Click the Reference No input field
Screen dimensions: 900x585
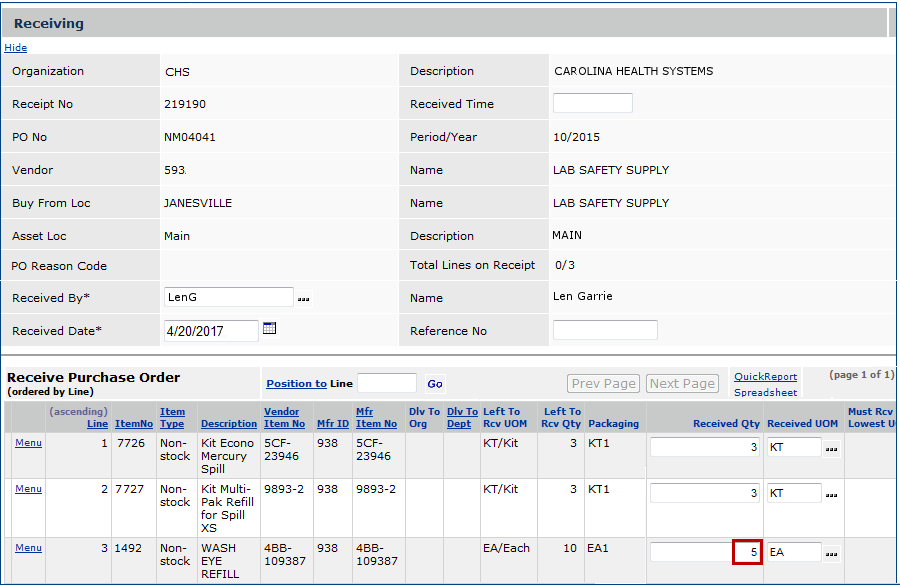(x=605, y=330)
